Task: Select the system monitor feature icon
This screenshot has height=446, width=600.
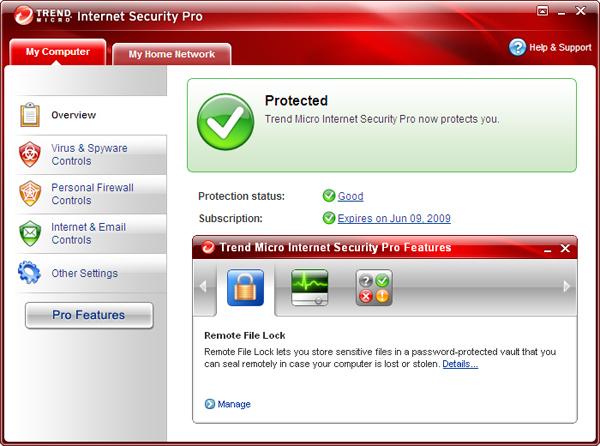Action: (x=309, y=287)
